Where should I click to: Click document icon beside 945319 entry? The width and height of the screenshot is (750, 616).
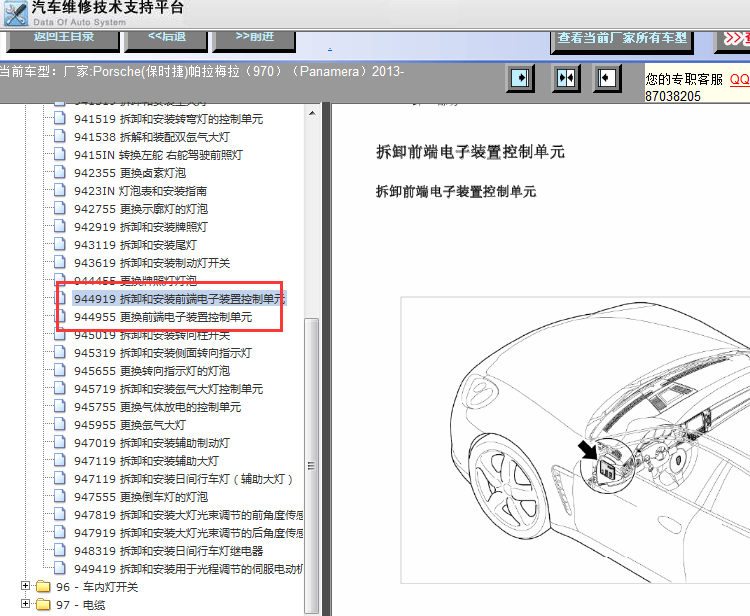60,352
